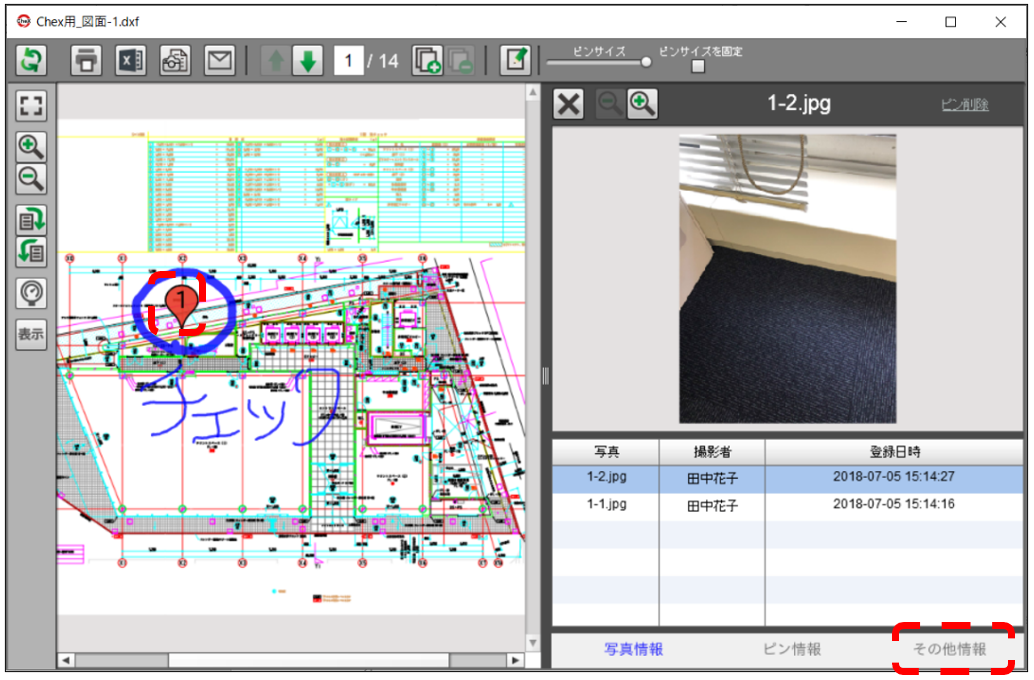This screenshot has width=1034, height=680.
Task: Rotate the drawing clockwise
Action: pyautogui.click(x=32, y=219)
